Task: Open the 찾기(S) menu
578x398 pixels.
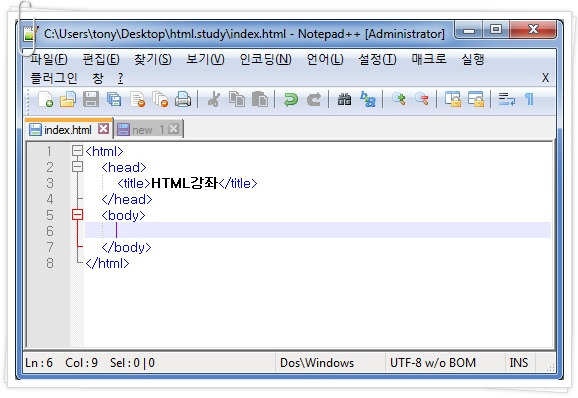Action: [153, 59]
